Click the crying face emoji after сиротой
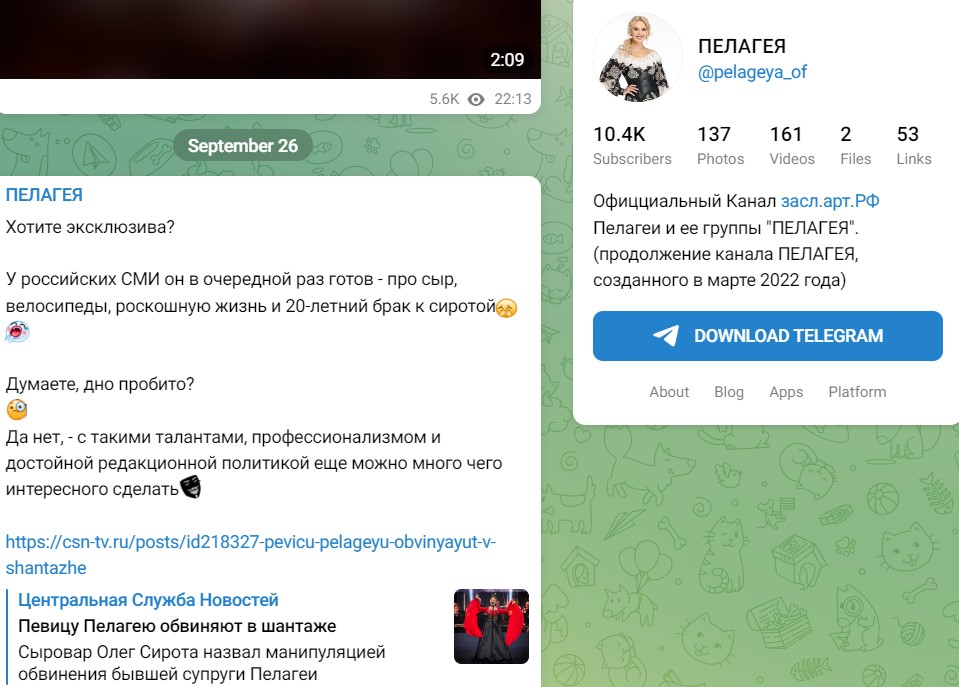 (x=506, y=307)
